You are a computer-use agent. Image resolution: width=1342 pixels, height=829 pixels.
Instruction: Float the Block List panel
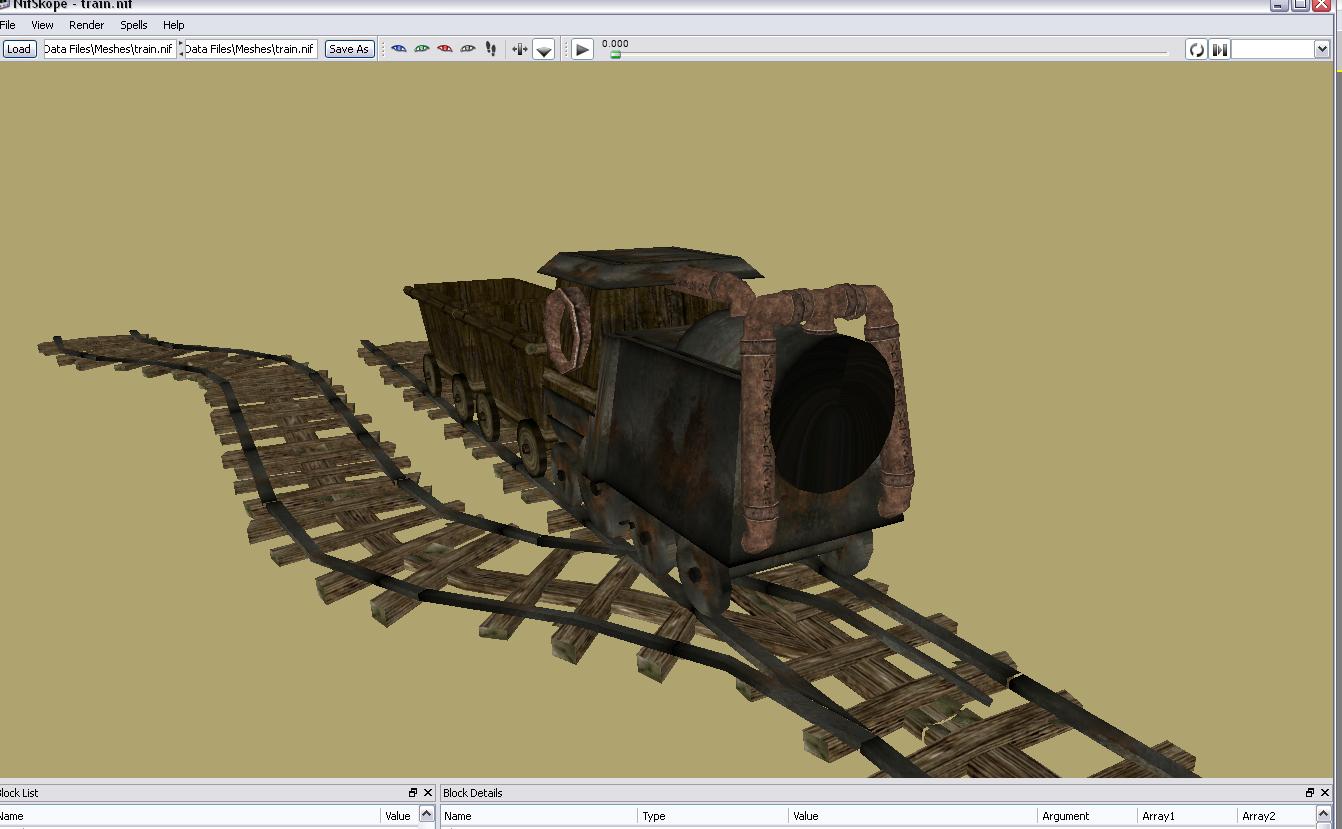[x=412, y=793]
